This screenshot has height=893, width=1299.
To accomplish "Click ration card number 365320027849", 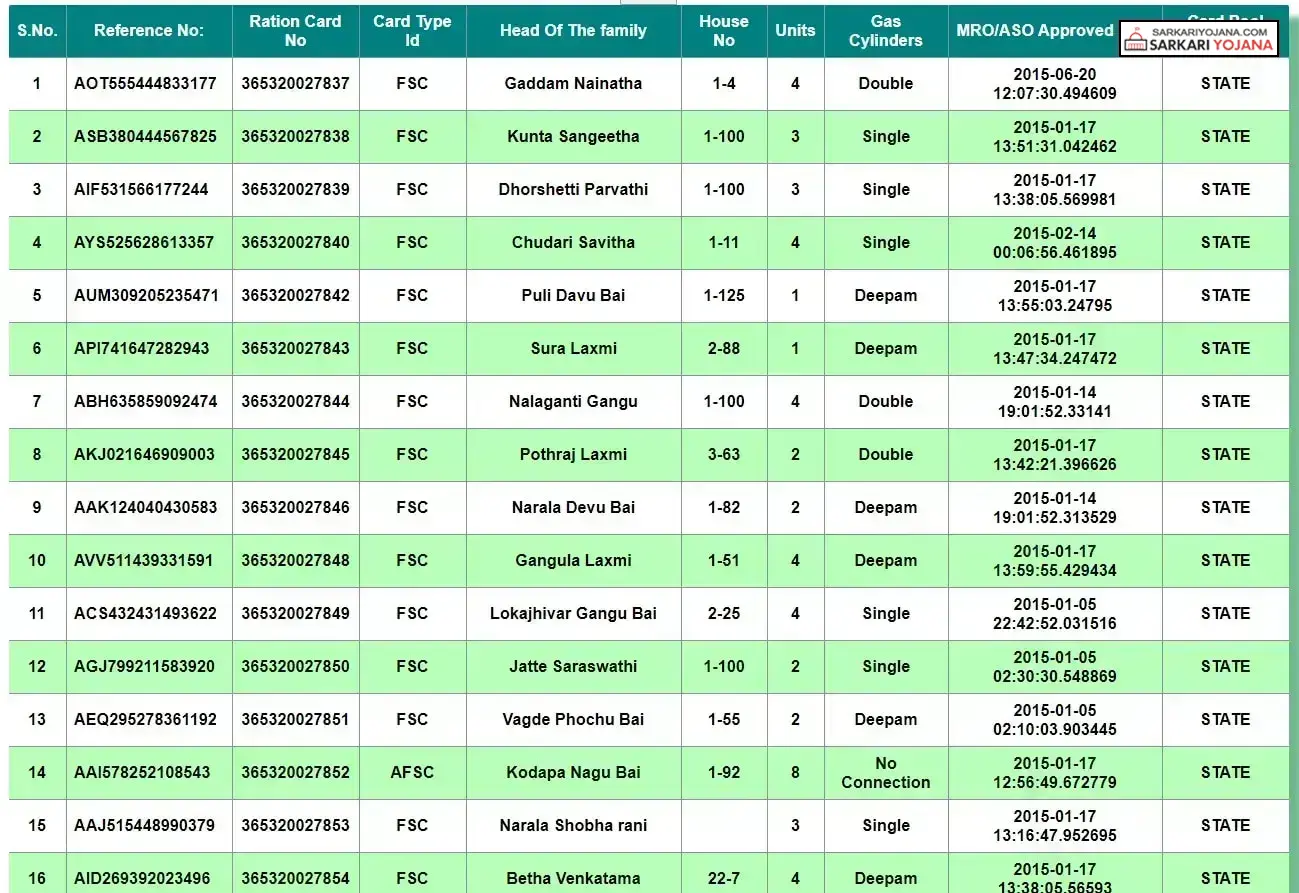I will 295,614.
